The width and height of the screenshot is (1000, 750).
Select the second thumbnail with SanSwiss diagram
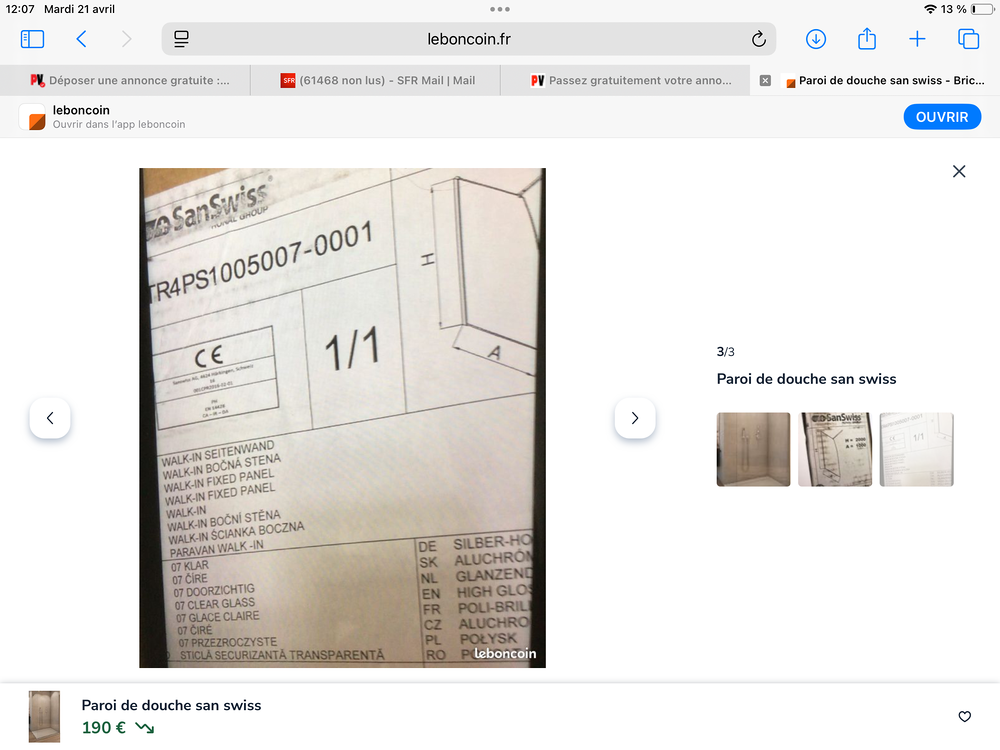[x=835, y=449]
